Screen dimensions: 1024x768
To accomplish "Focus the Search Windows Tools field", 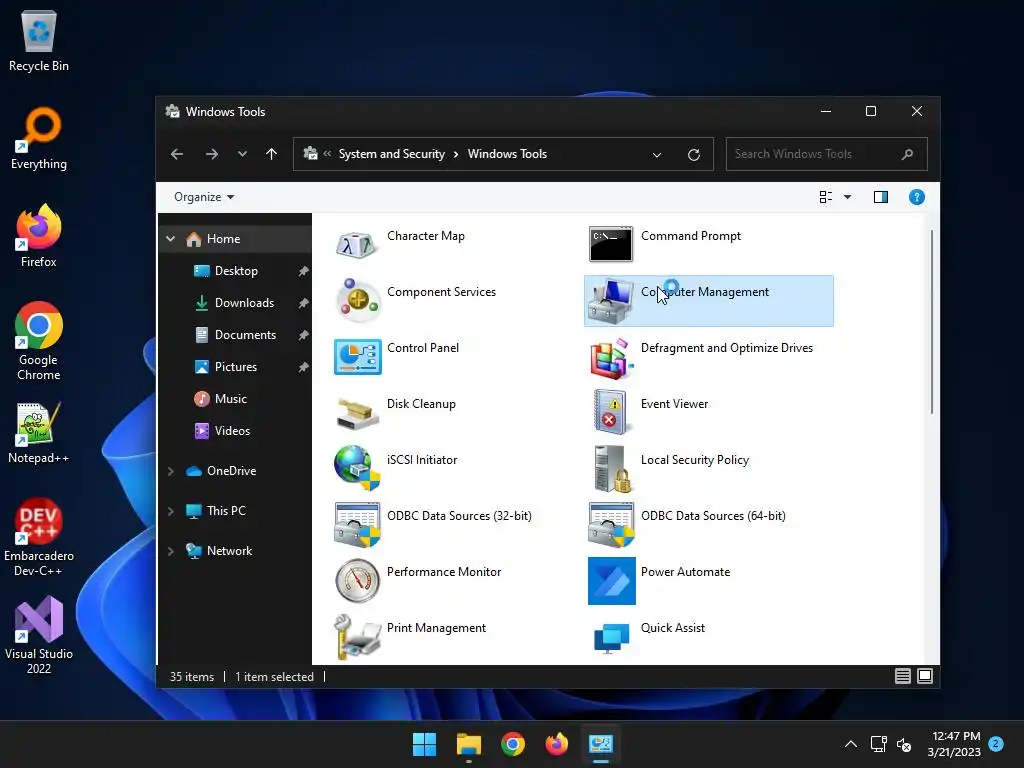I will point(826,154).
